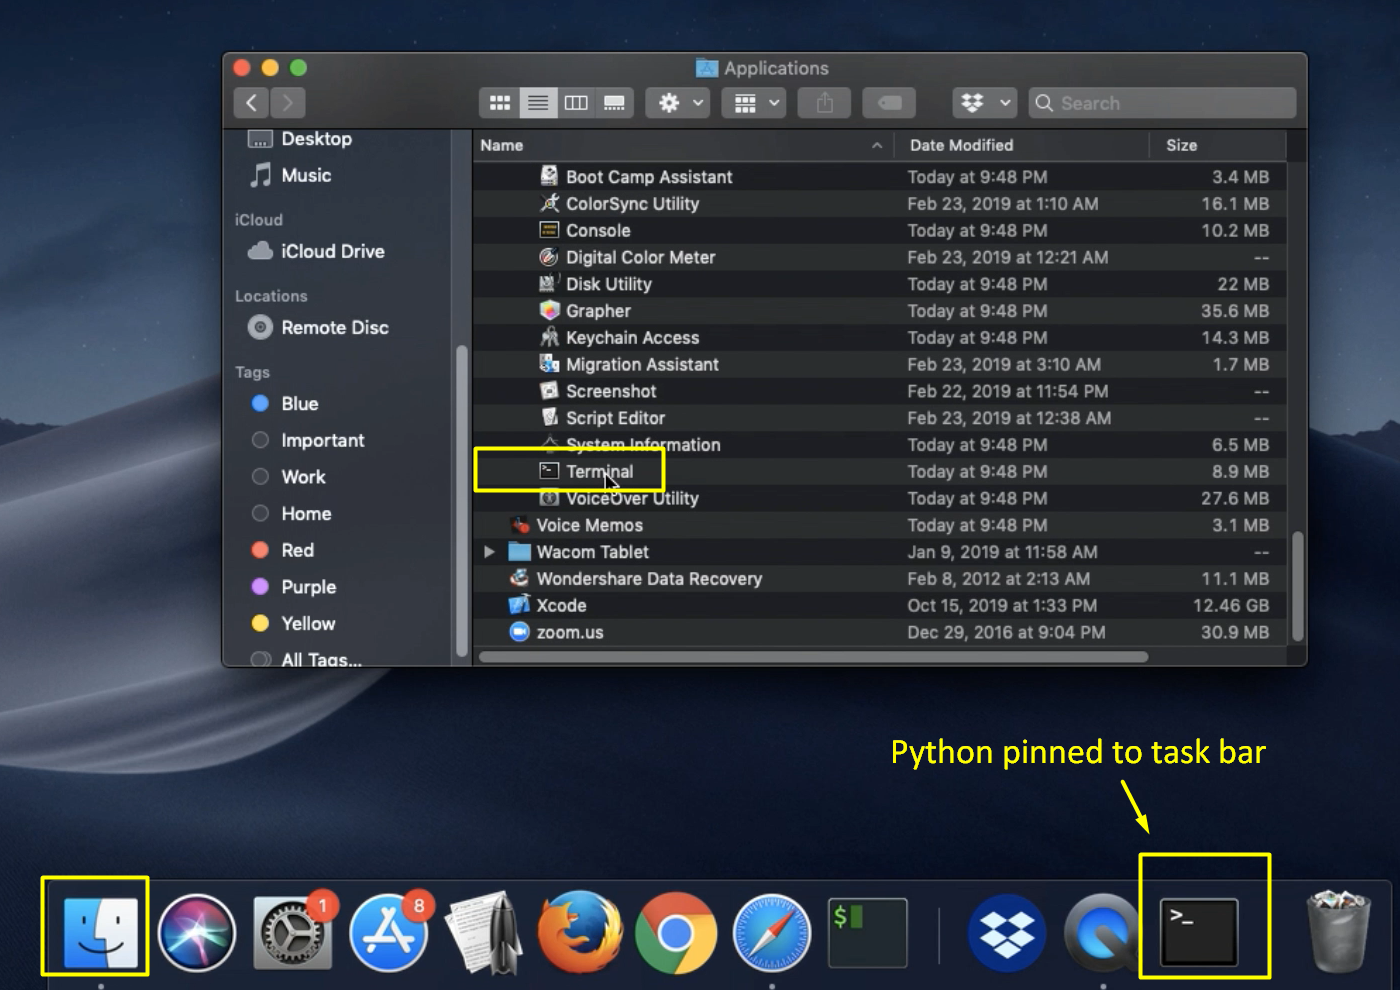Launch Firefox from the Dock
The image size is (1400, 990).
[x=580, y=932]
